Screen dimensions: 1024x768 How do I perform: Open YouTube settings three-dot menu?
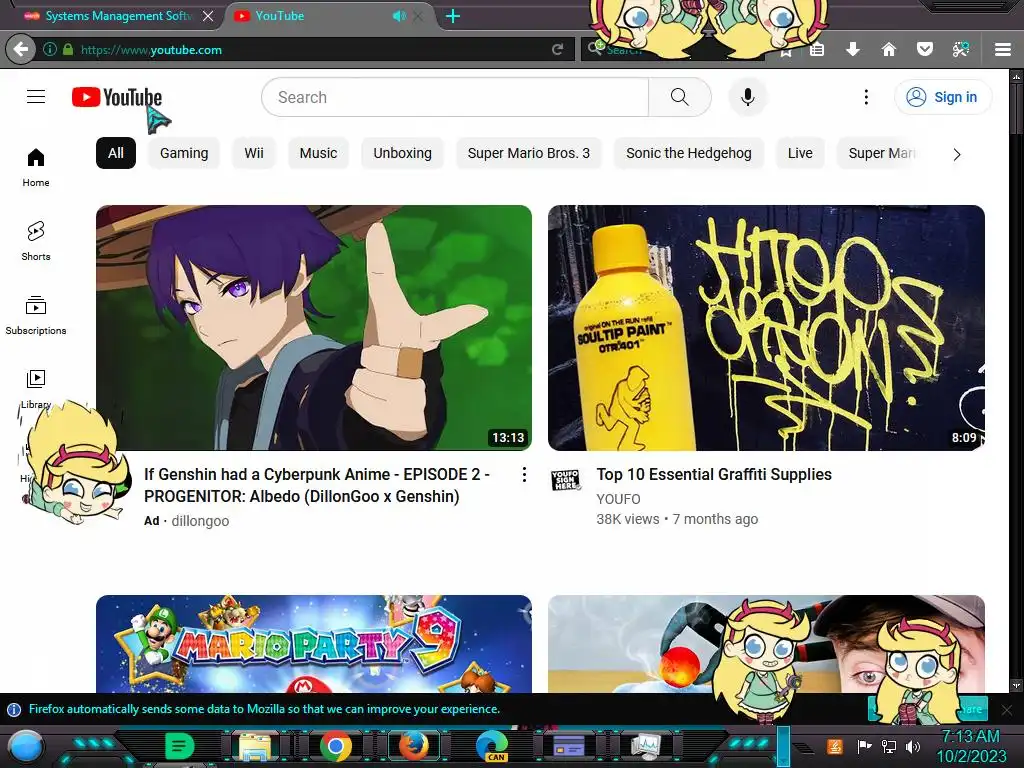point(866,97)
